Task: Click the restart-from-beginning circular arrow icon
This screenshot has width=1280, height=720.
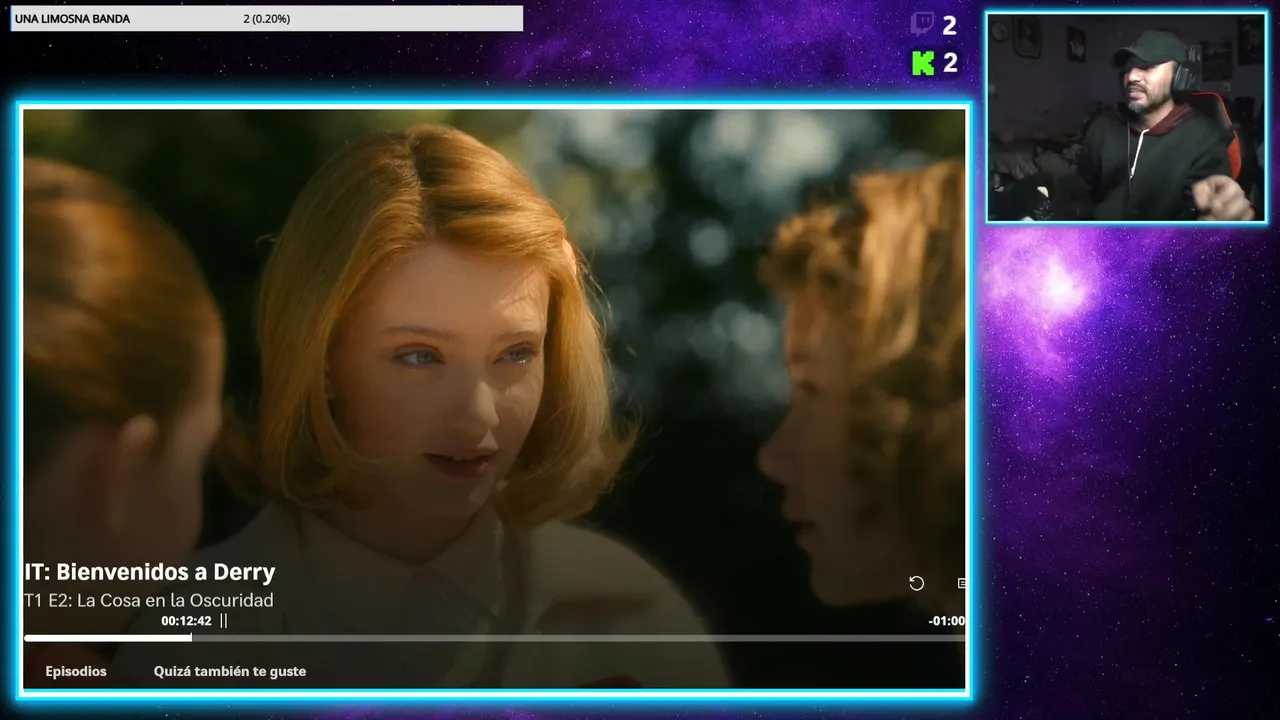Action: click(916, 583)
